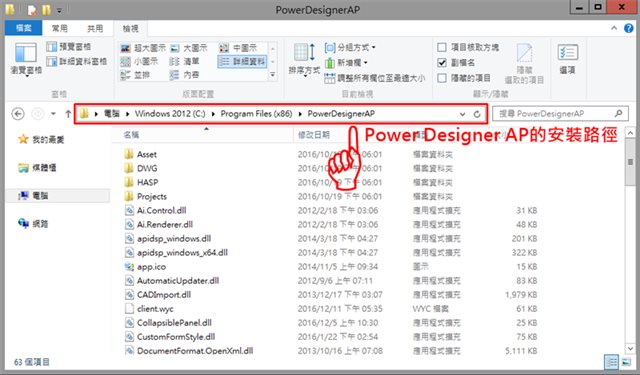Click the search magnifier icon
This screenshot has width=640, height=375.
tap(619, 113)
